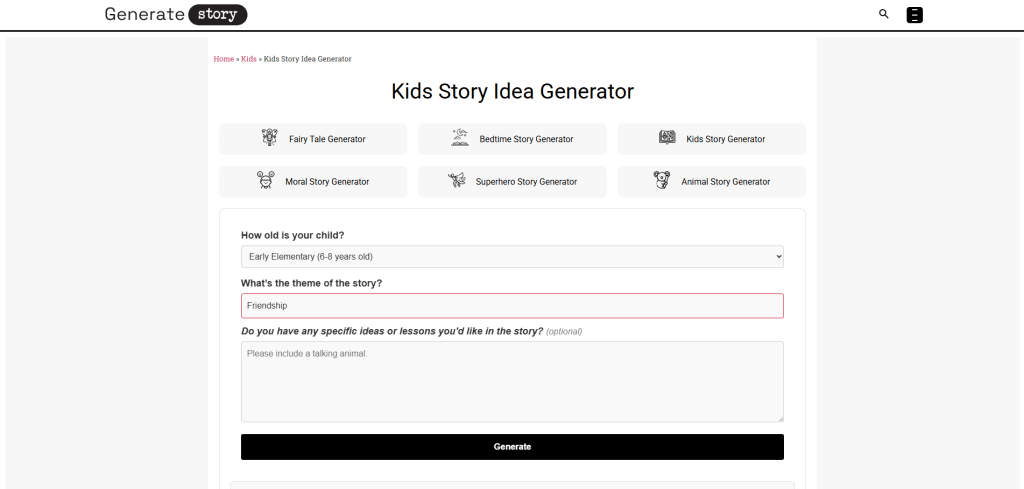Click the Kids breadcrumb link
1024x489 pixels.
(248, 59)
